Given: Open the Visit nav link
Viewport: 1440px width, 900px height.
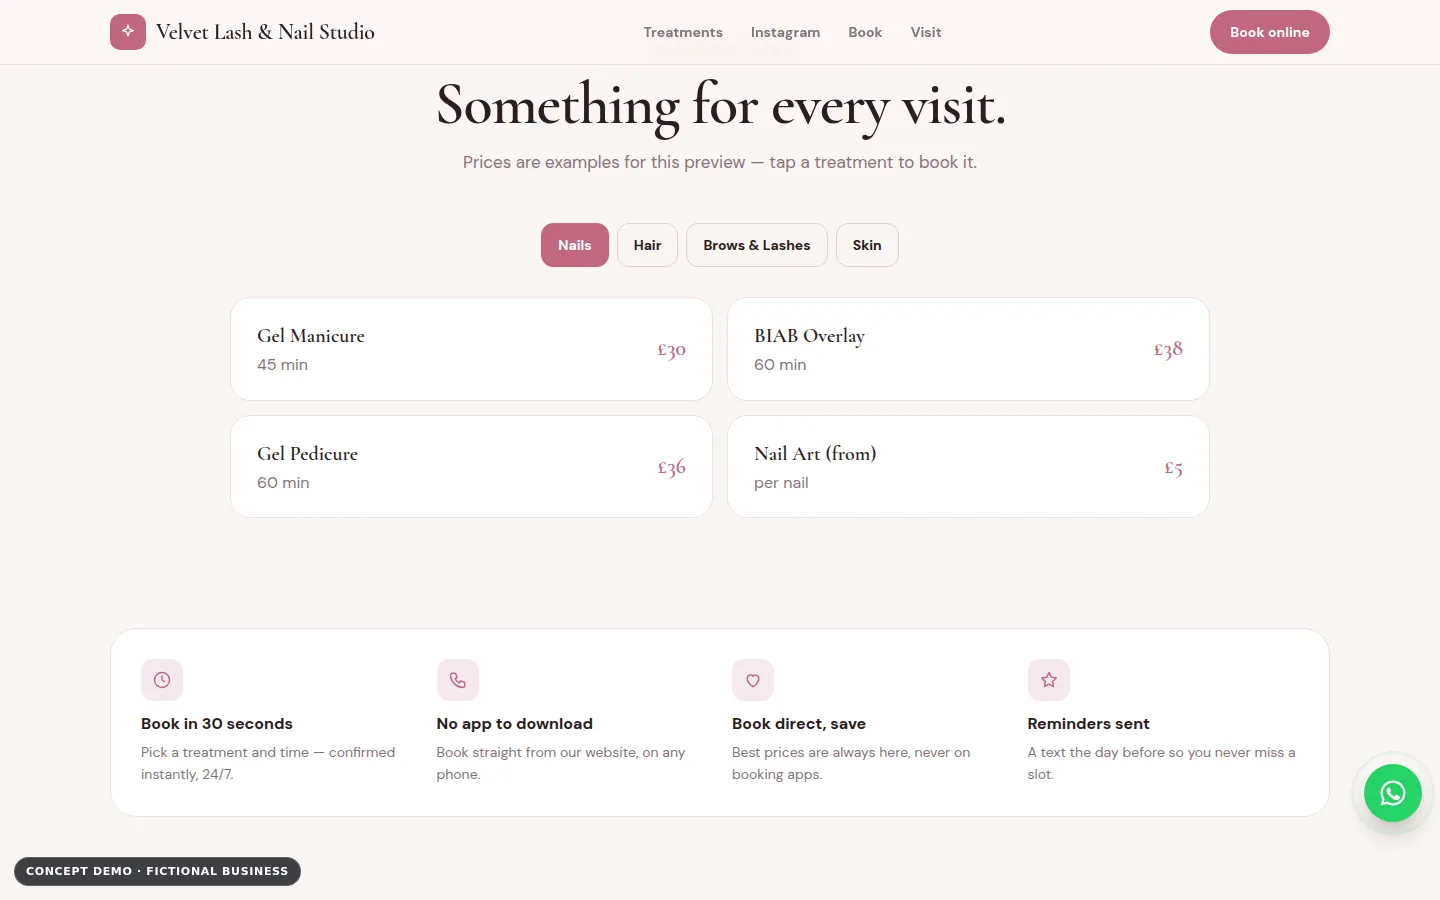Looking at the screenshot, I should click(926, 32).
